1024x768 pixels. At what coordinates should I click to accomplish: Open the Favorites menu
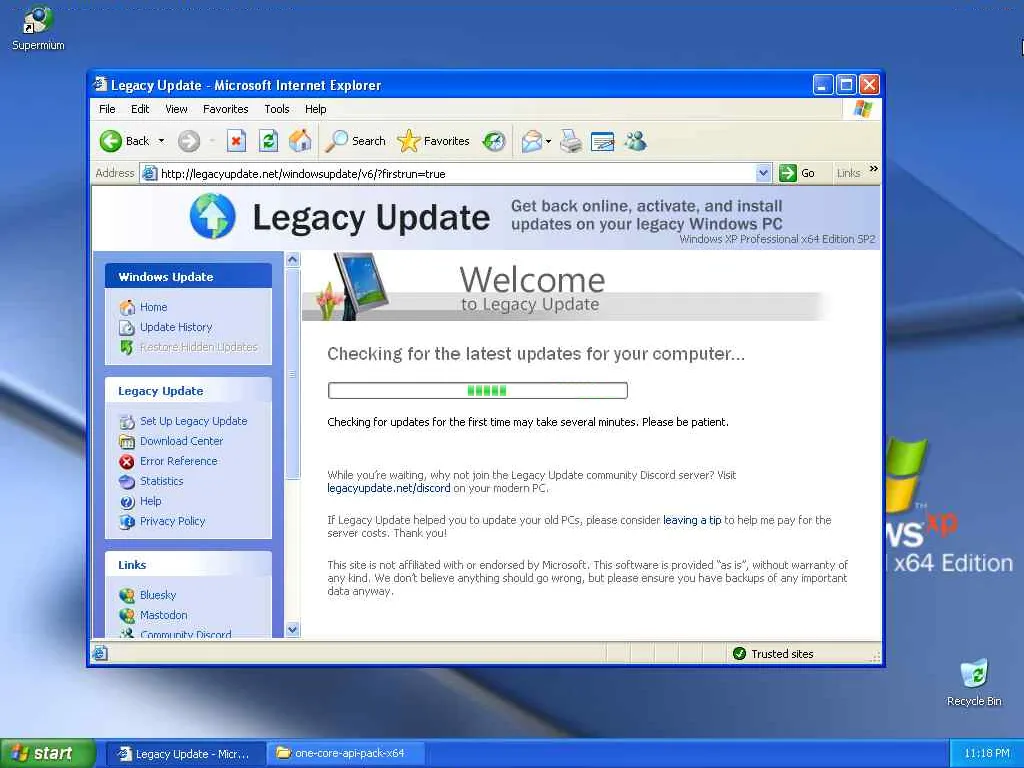coord(225,109)
